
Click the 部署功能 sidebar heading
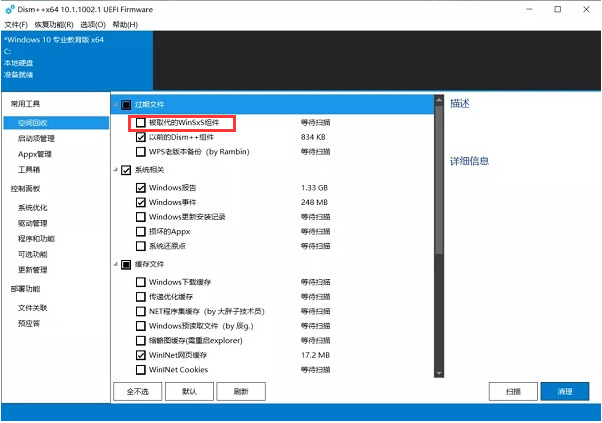(25, 289)
